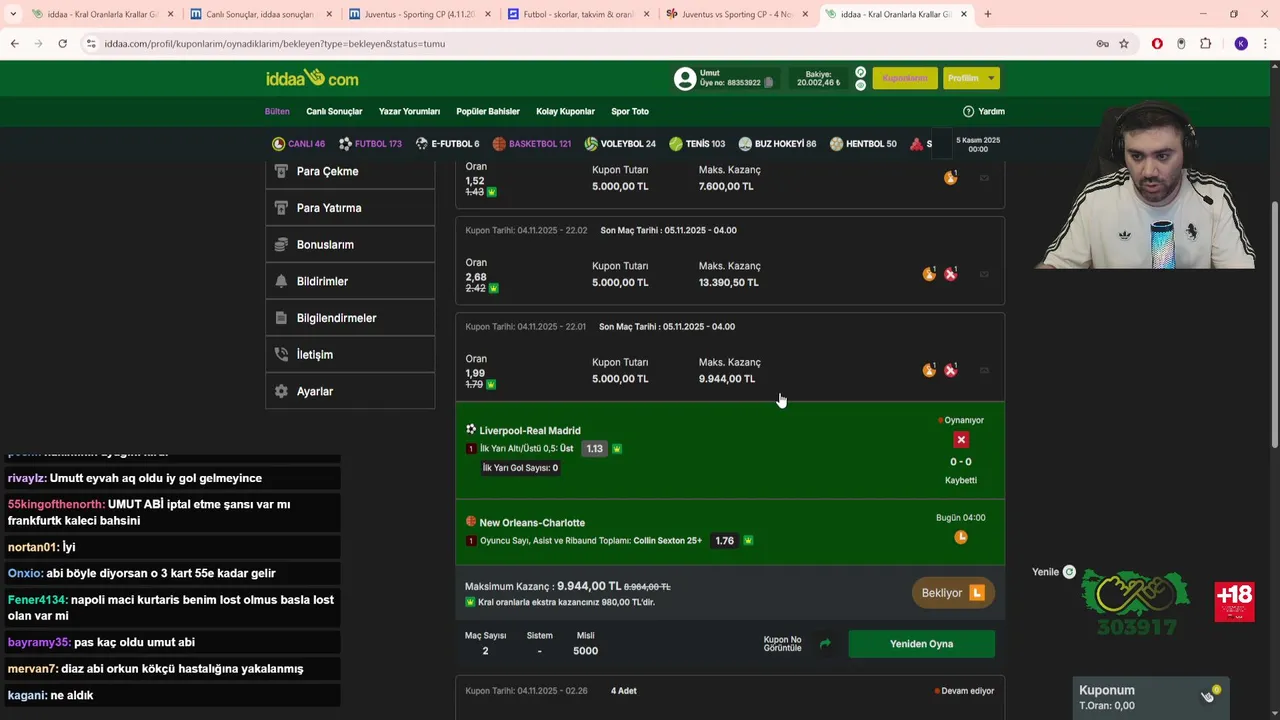Screen dimensions: 1280x720
Task: Click the New Orleans-Charlotte match name
Action: (532, 523)
